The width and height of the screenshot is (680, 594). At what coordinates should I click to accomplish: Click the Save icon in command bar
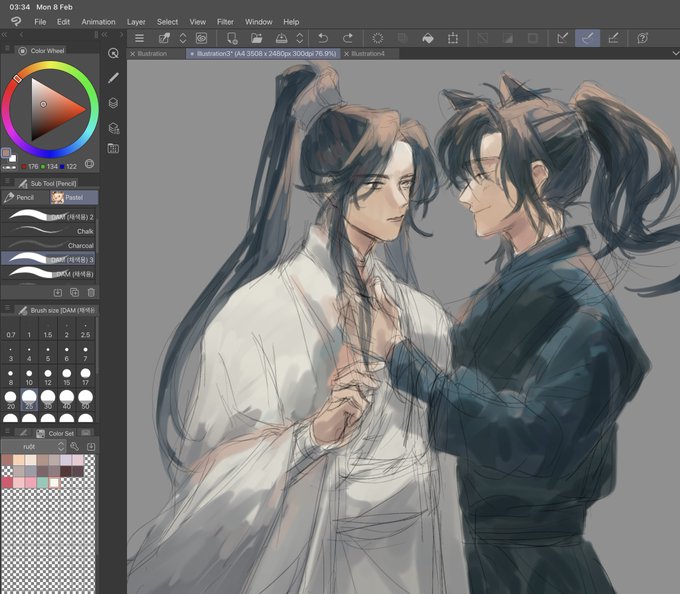tap(281, 38)
